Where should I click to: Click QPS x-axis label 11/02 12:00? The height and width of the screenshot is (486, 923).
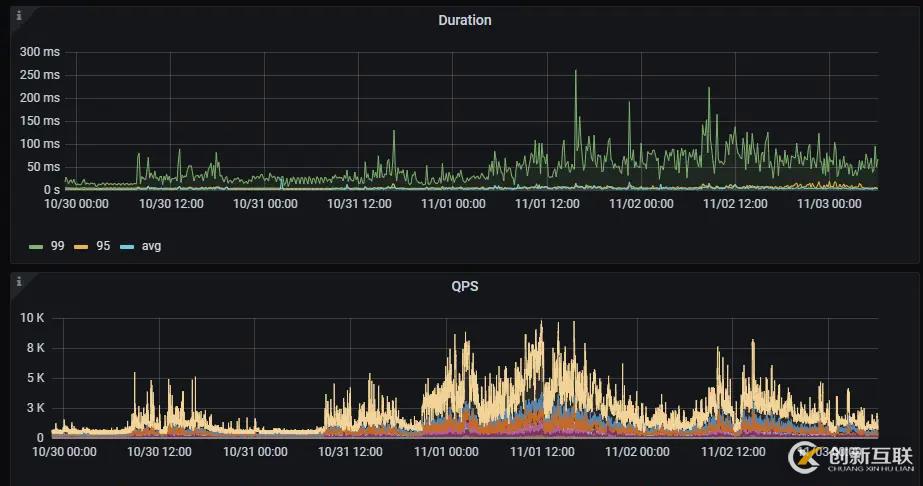[x=733, y=452]
